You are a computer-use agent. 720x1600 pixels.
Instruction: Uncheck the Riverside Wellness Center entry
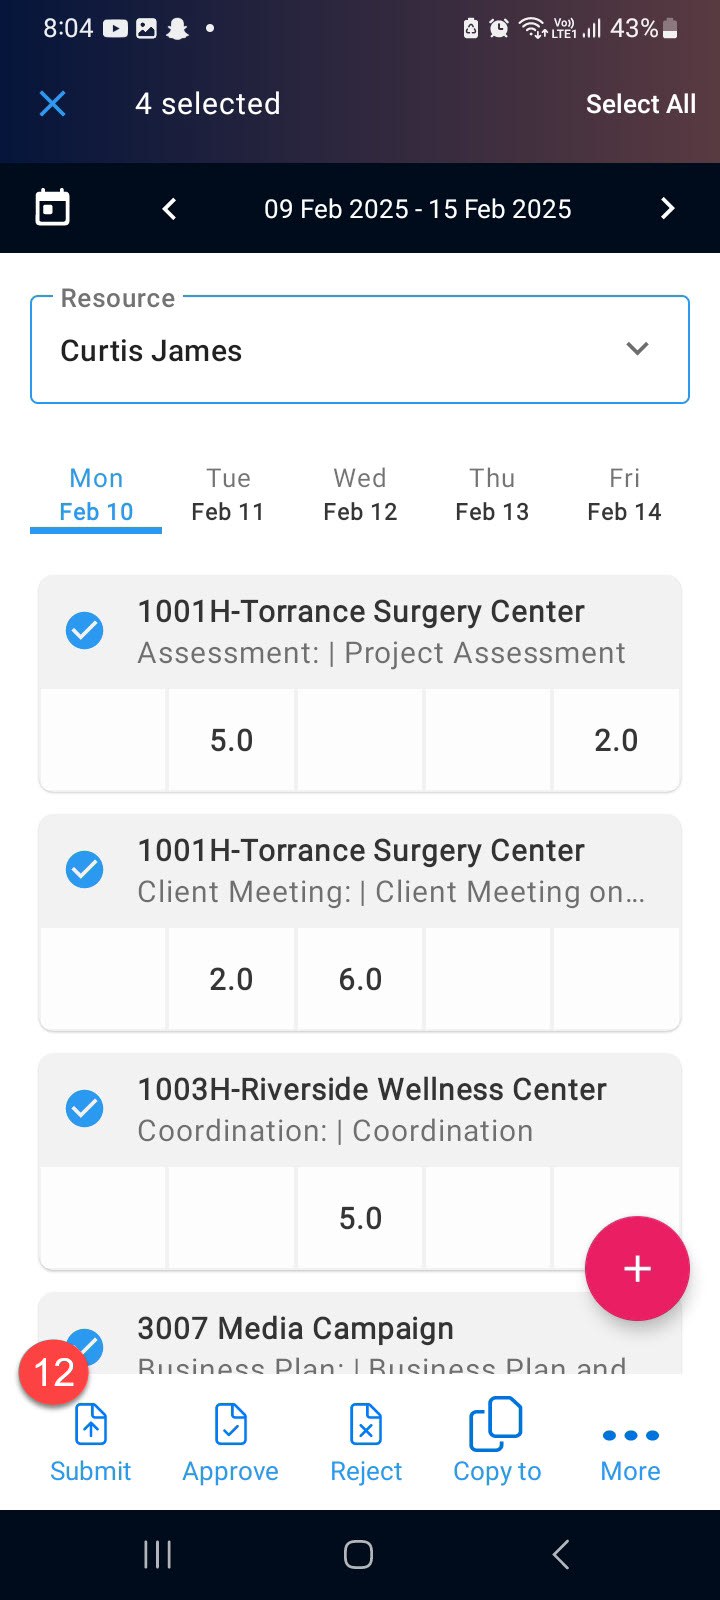click(85, 1109)
